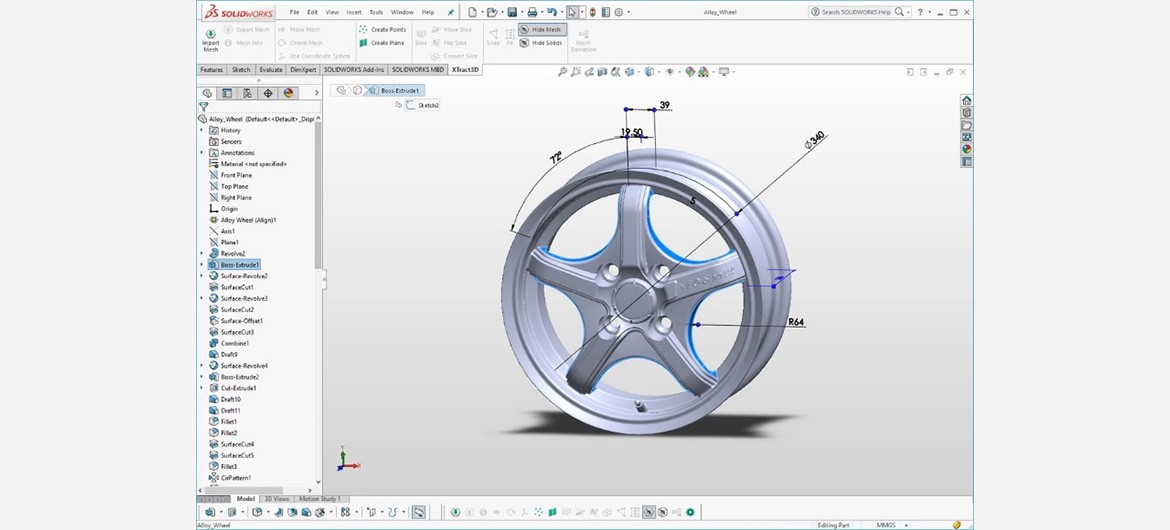Click the Save icon in toolbar
1170x530 pixels.
(512, 12)
